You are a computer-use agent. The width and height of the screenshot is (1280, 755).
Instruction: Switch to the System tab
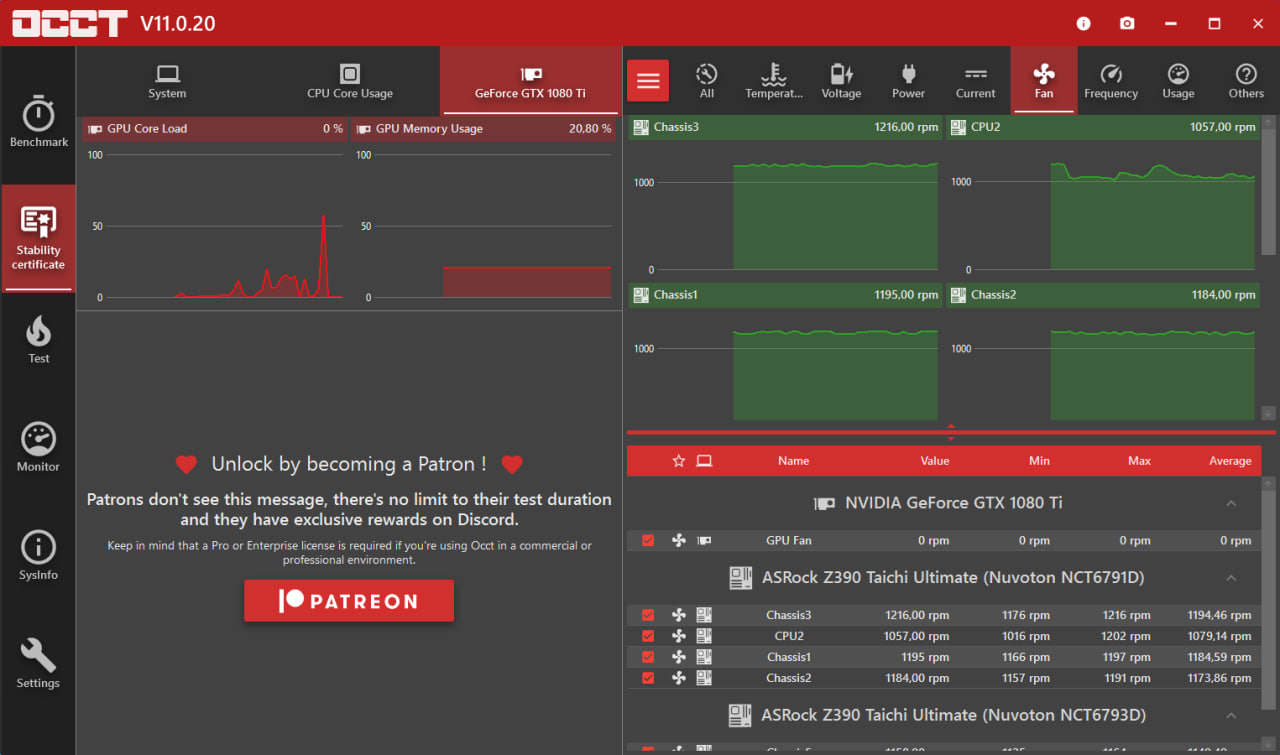coord(167,81)
